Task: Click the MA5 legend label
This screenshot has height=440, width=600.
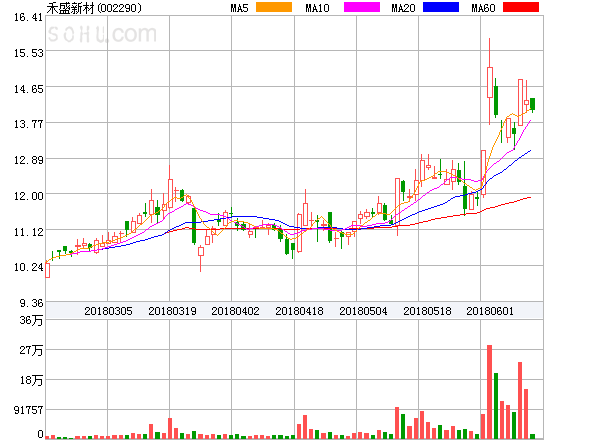Action: tap(239, 8)
